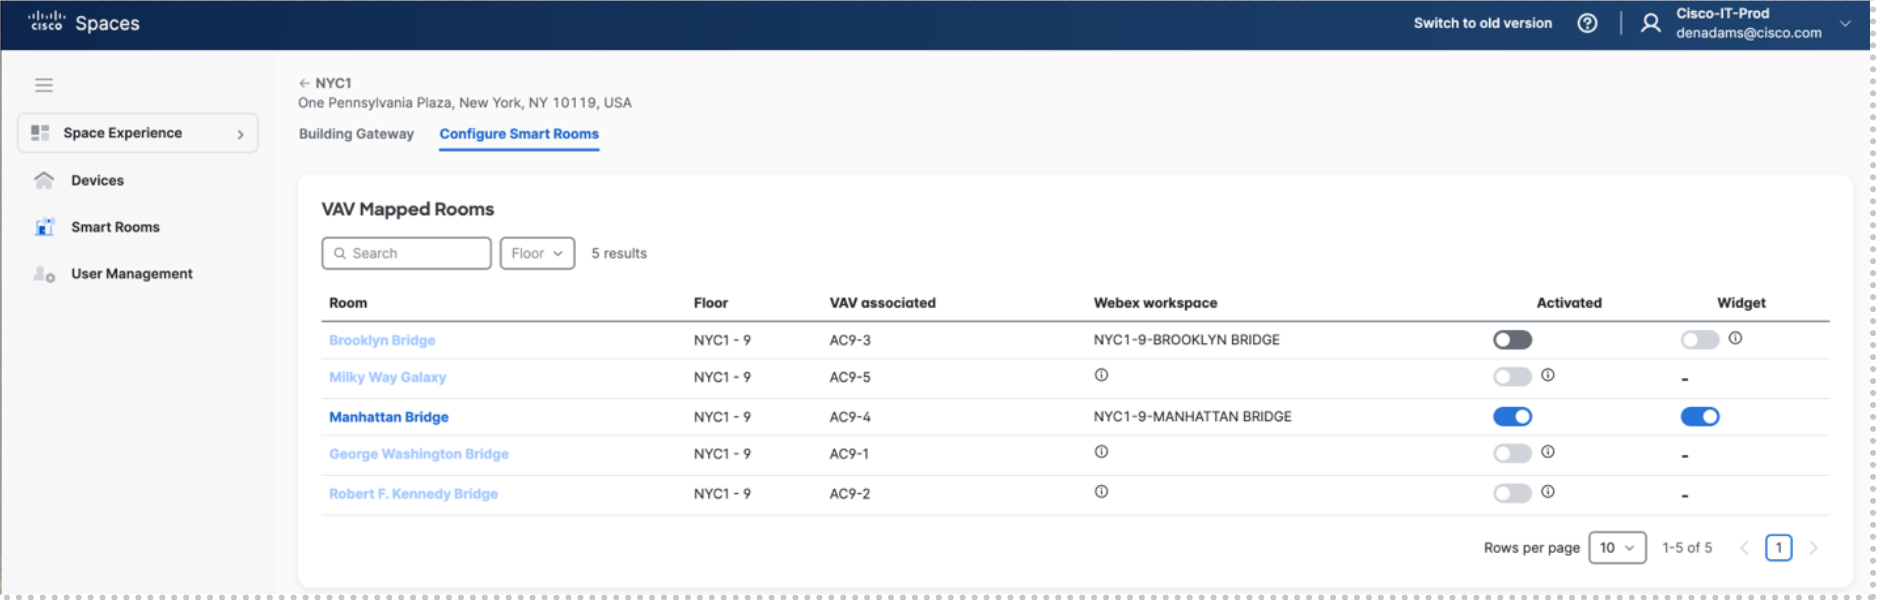Disable Activated toggle for Manhattan Bridge
This screenshot has width=1880, height=600.
[x=1512, y=417]
